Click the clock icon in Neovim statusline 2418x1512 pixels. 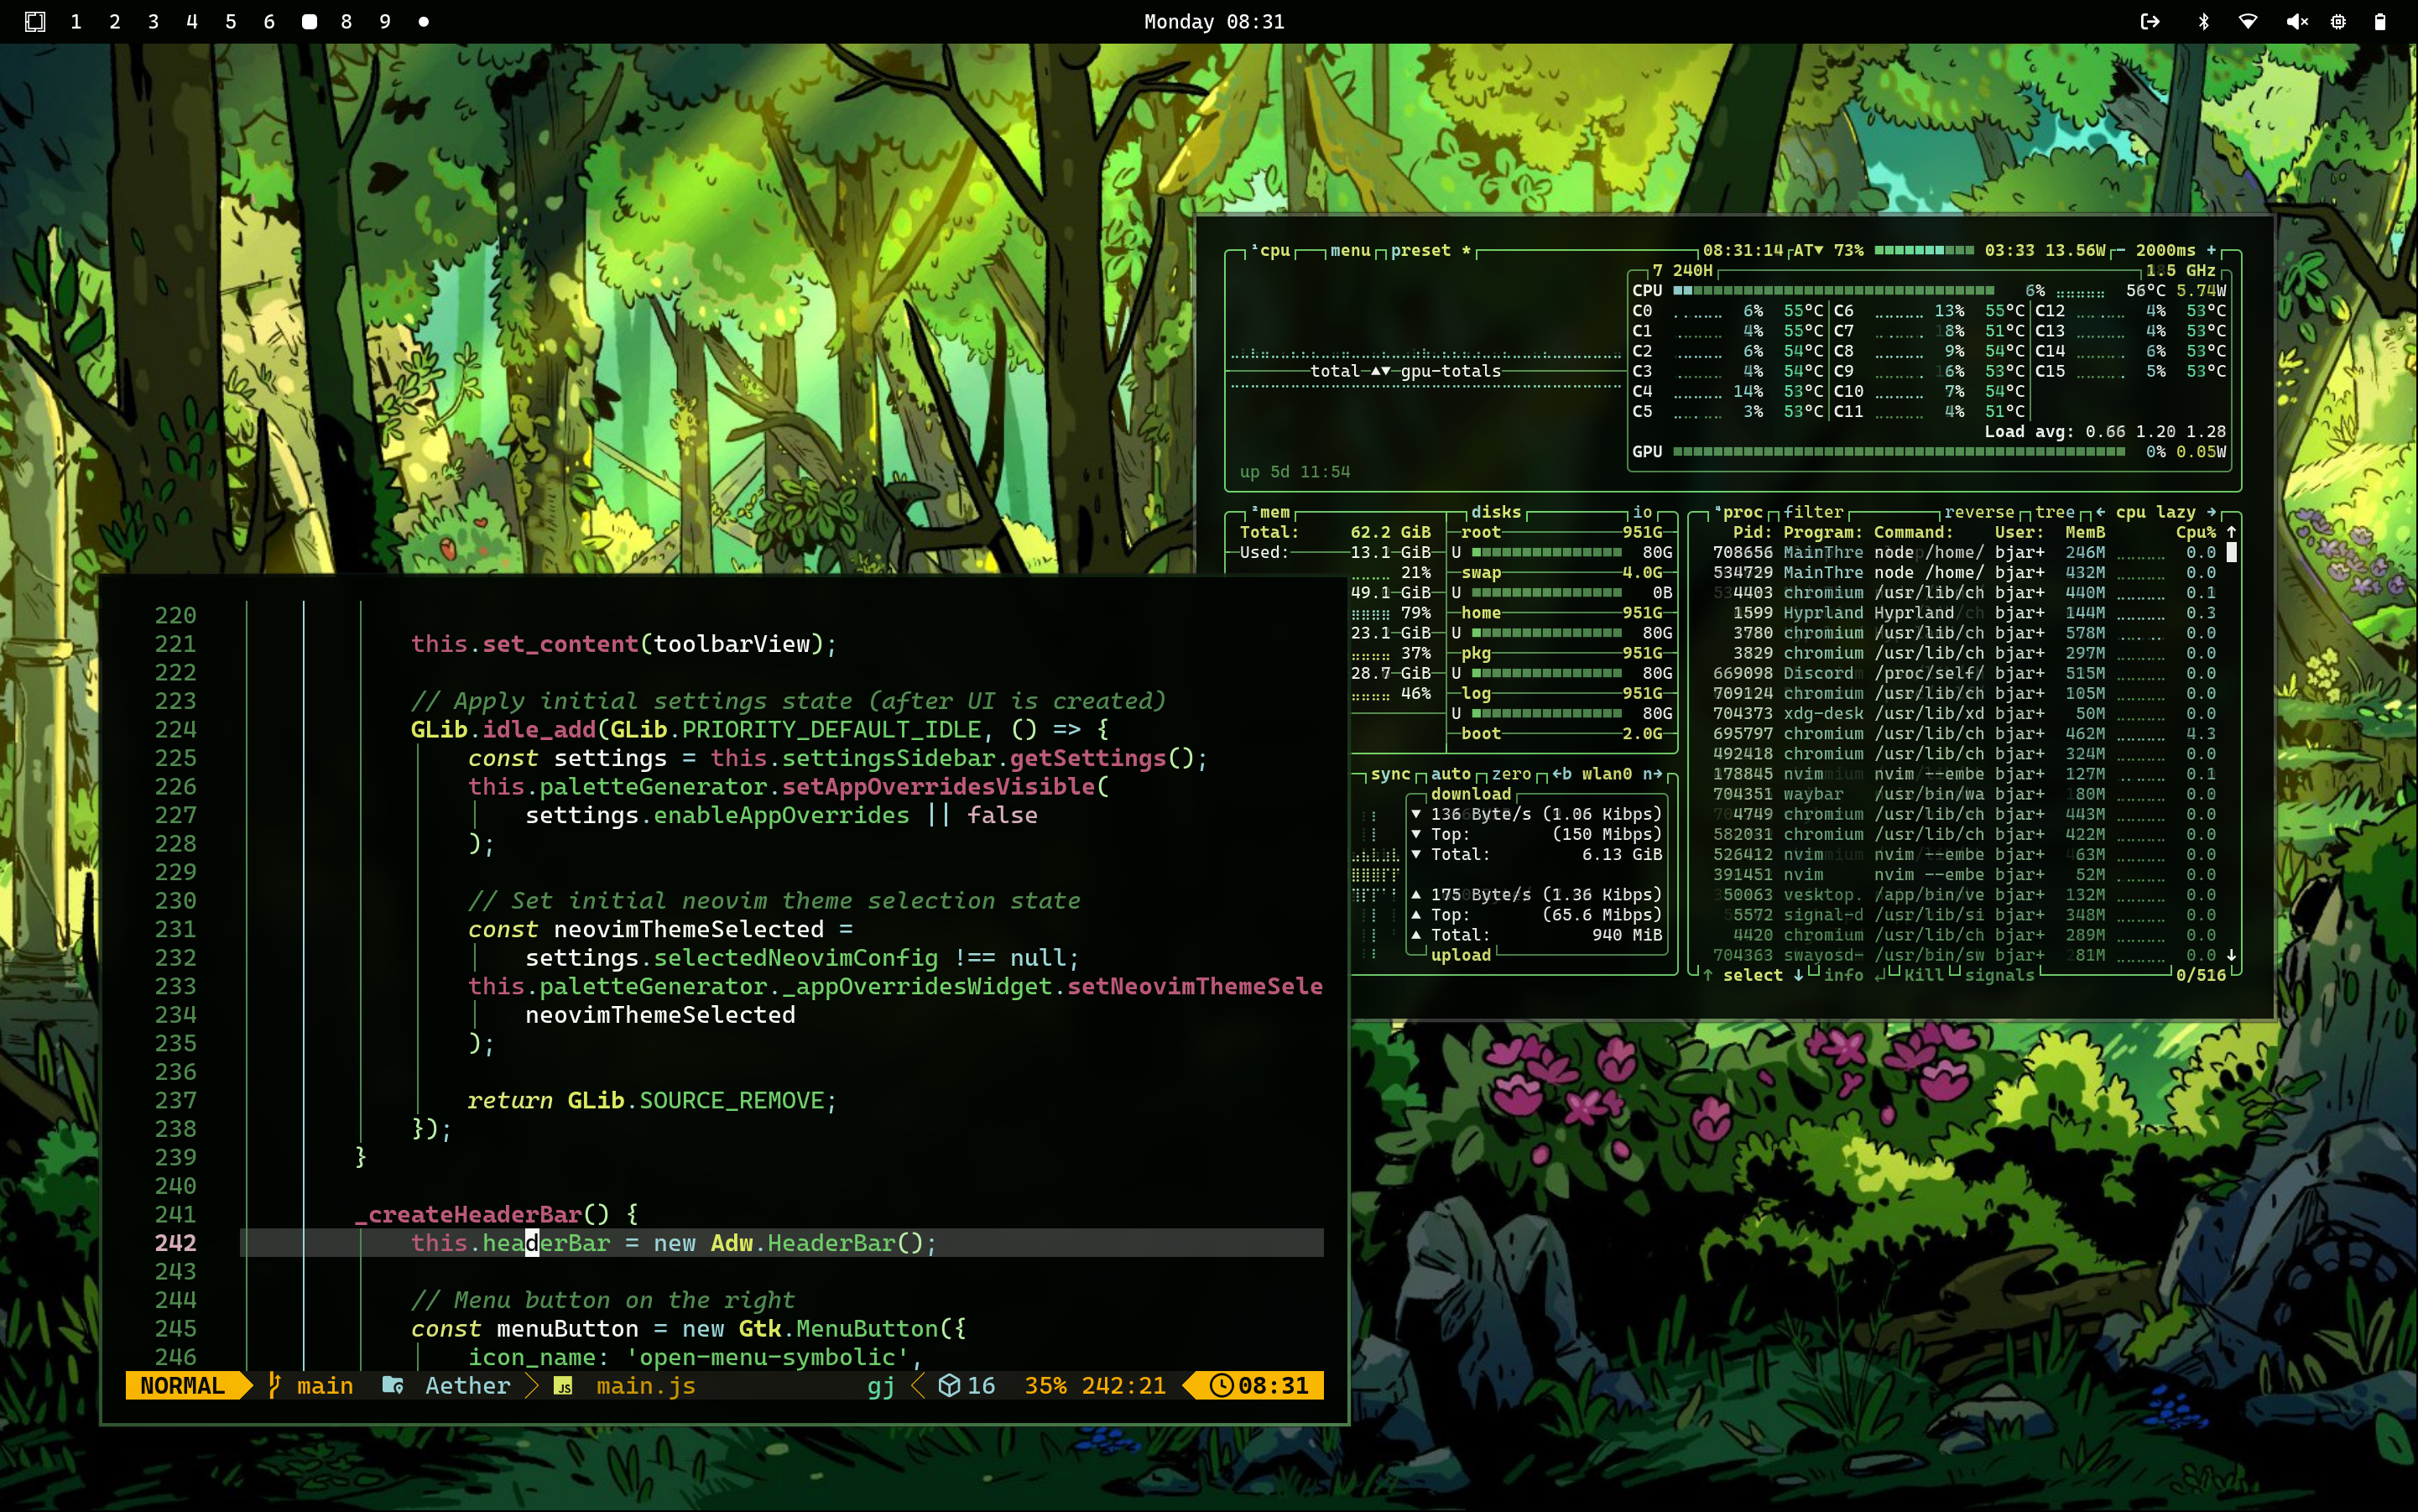[x=1221, y=1385]
